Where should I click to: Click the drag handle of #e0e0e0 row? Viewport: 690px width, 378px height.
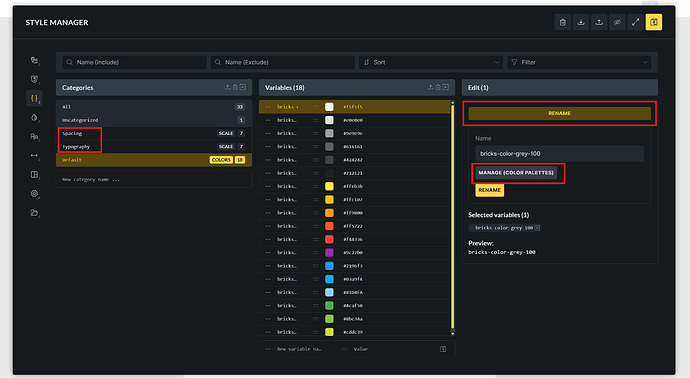point(315,120)
